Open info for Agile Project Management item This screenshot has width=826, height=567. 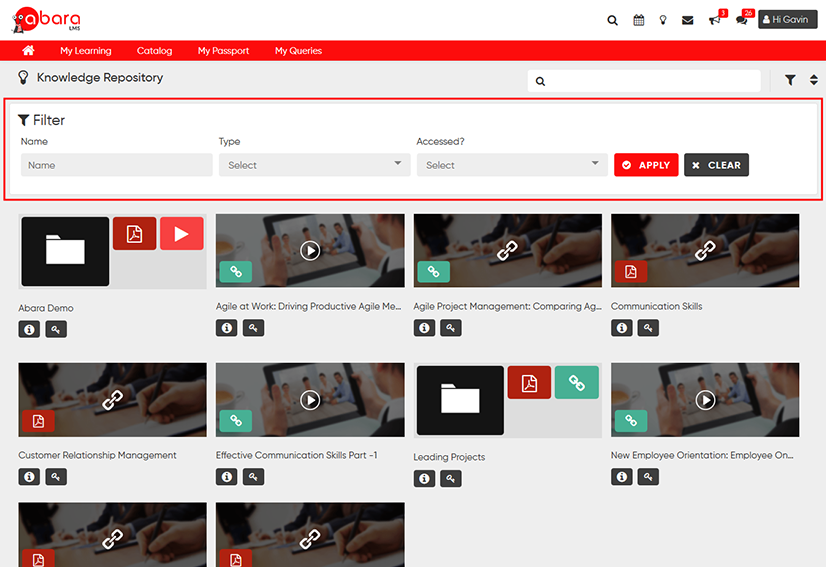pyautogui.click(x=425, y=328)
